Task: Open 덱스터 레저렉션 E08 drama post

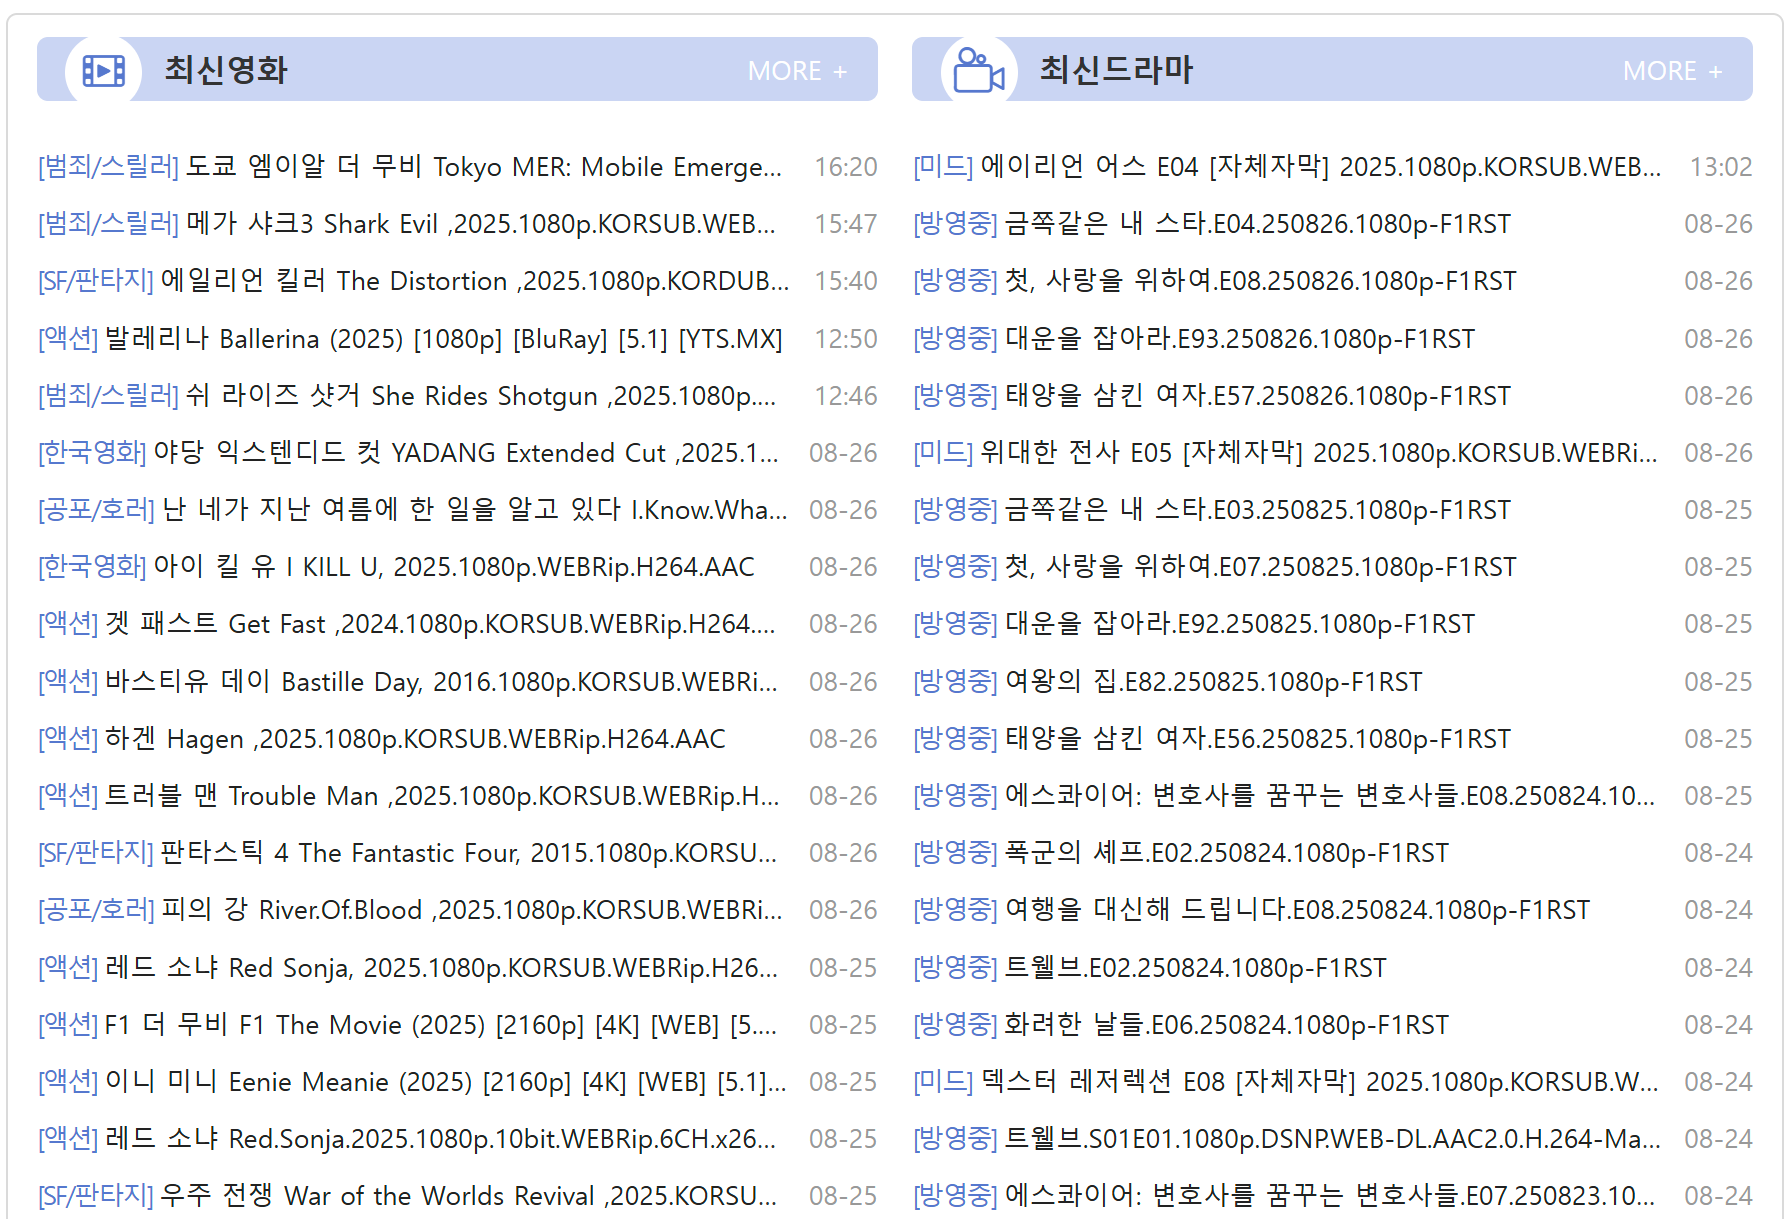Action: coord(1320,1082)
